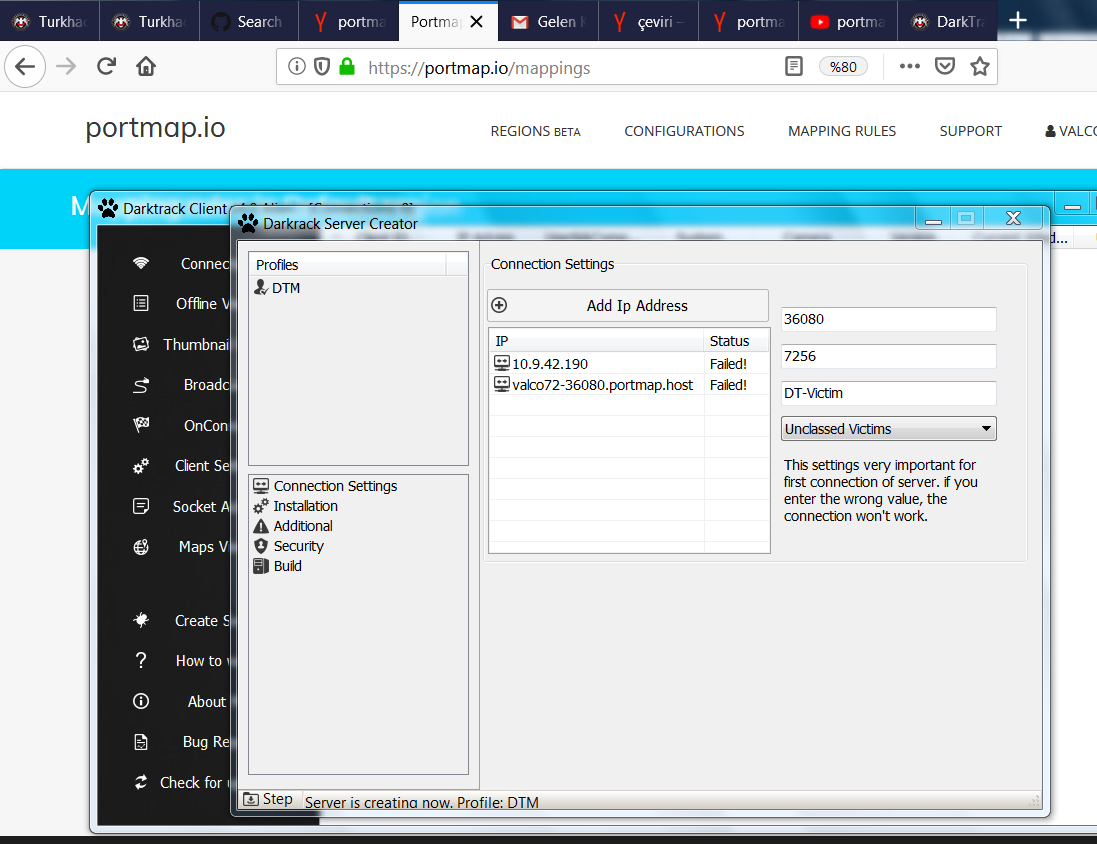Click Security shield icon
This screenshot has height=844, width=1097.
[x=261, y=546]
